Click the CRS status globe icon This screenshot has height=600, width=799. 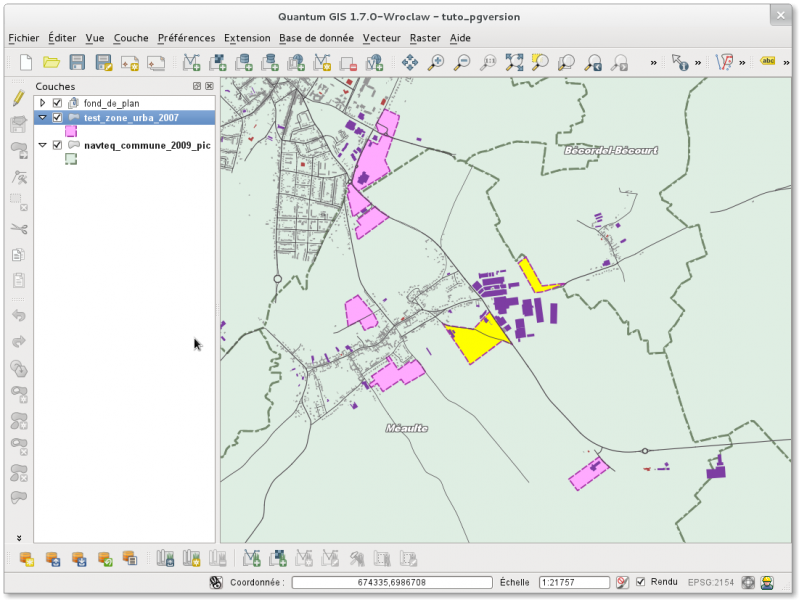(747, 582)
